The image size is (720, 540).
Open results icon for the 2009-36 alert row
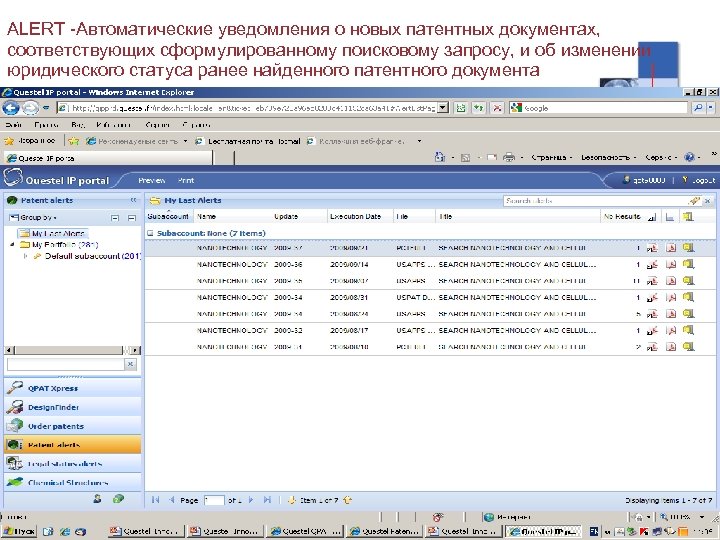652,264
